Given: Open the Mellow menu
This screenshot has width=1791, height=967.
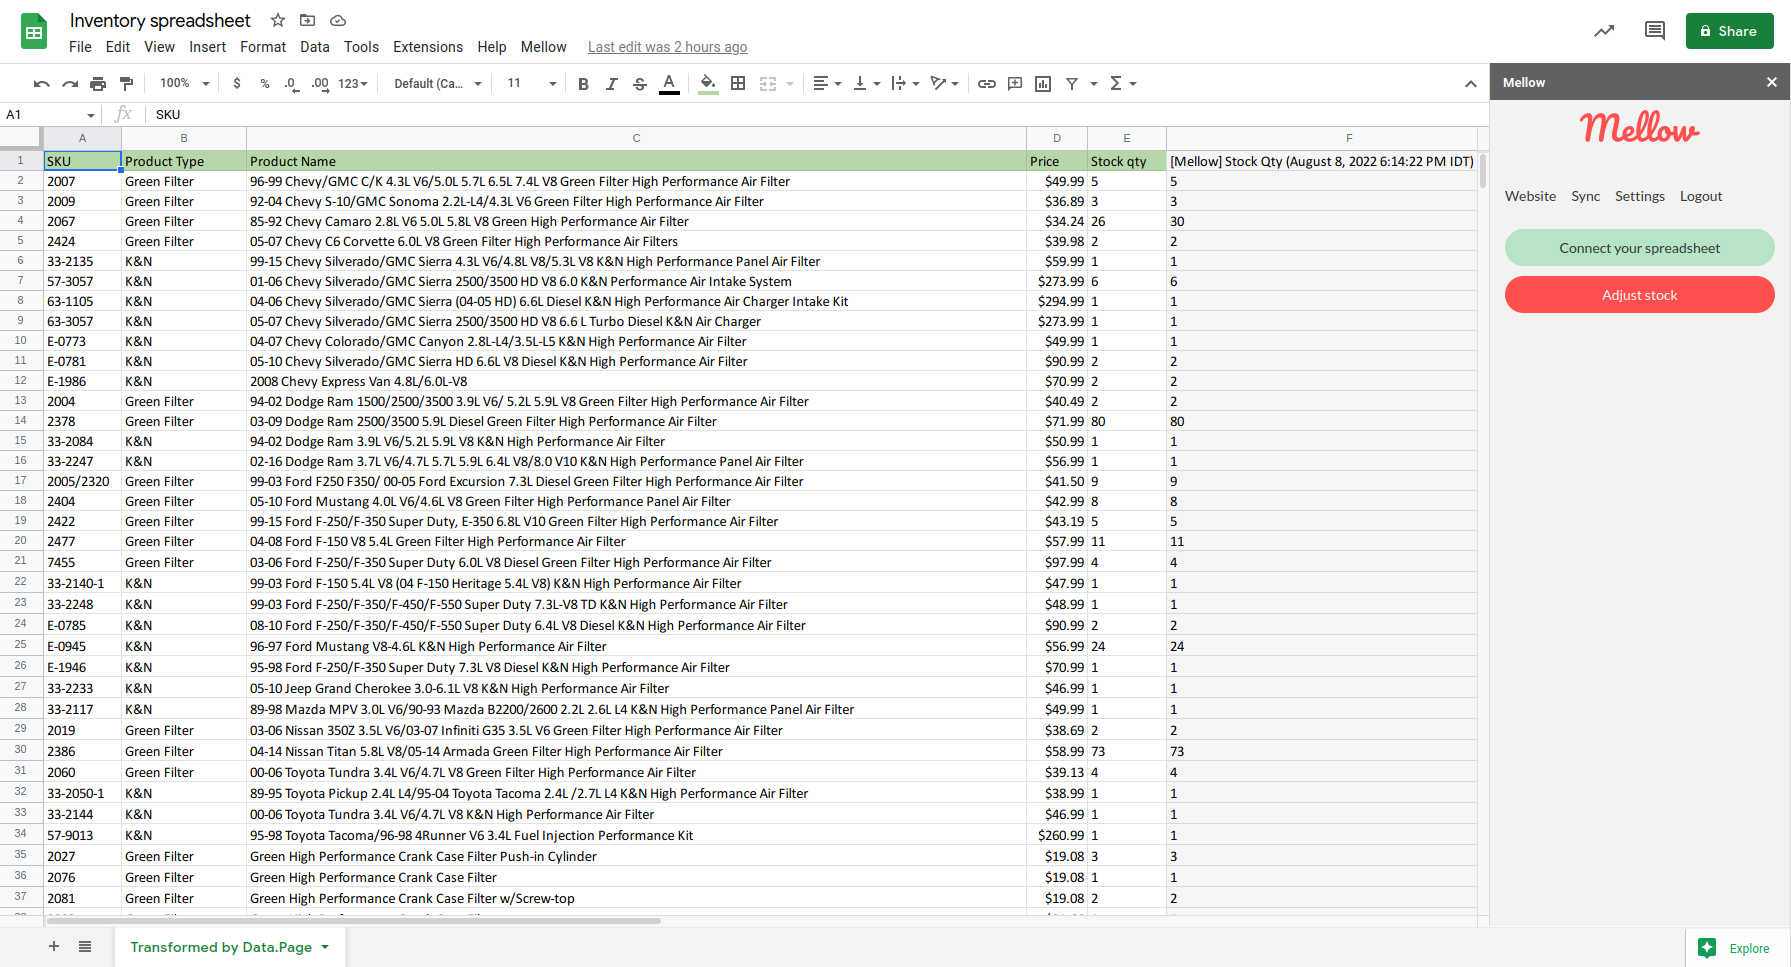Looking at the screenshot, I should pyautogui.click(x=544, y=47).
